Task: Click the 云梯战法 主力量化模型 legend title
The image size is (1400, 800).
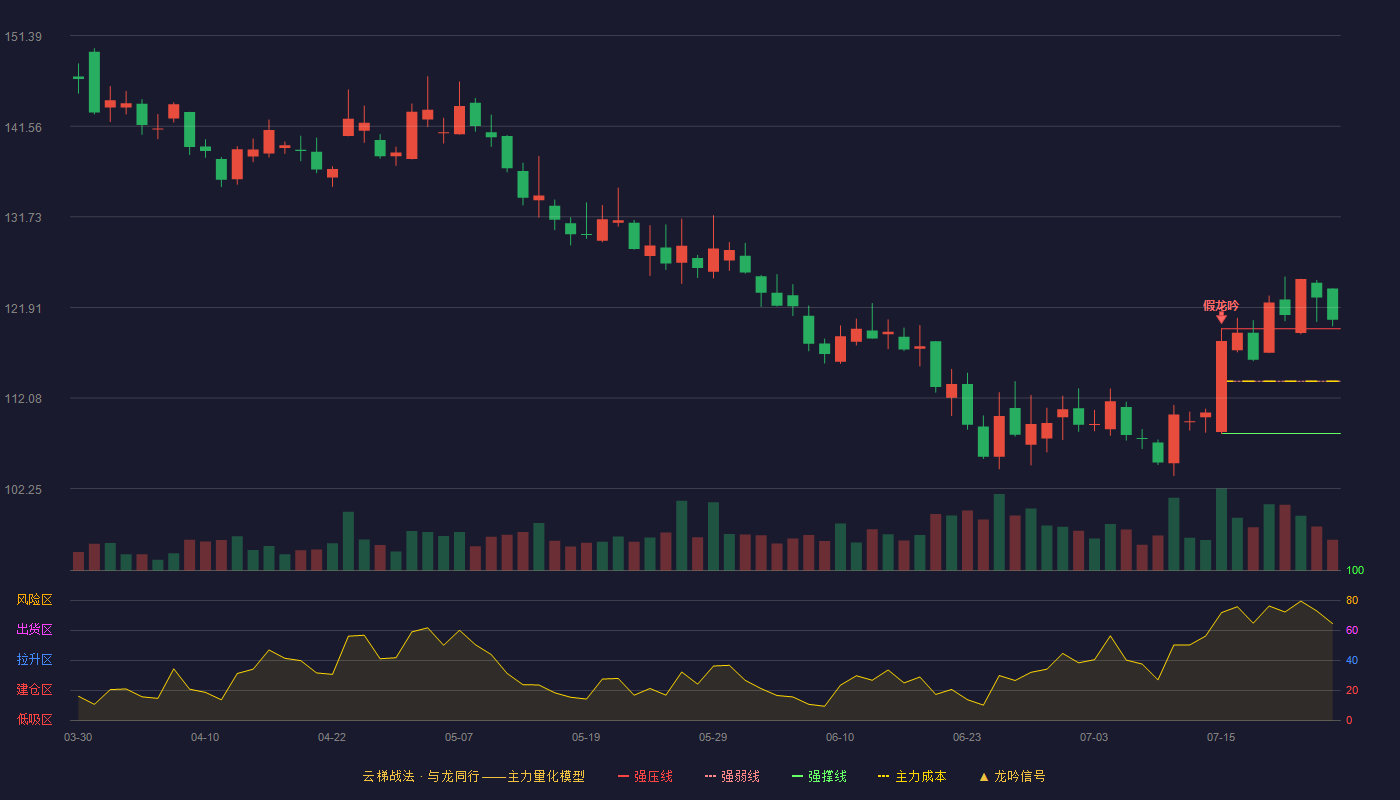Action: [474, 776]
